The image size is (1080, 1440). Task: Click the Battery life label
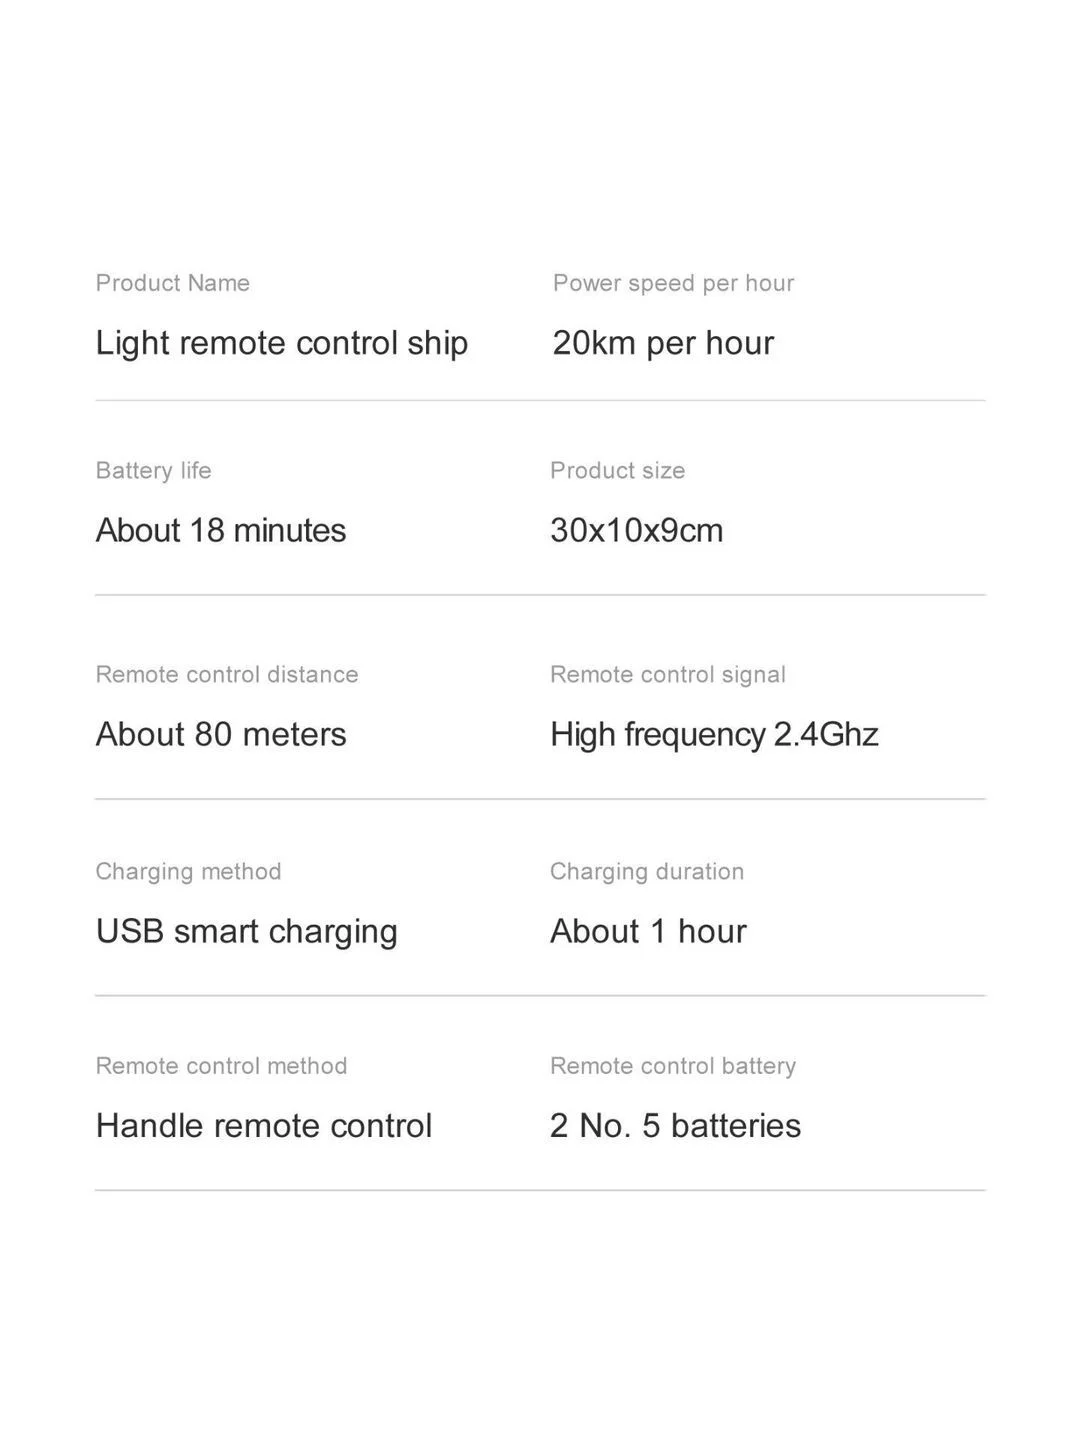[154, 470]
